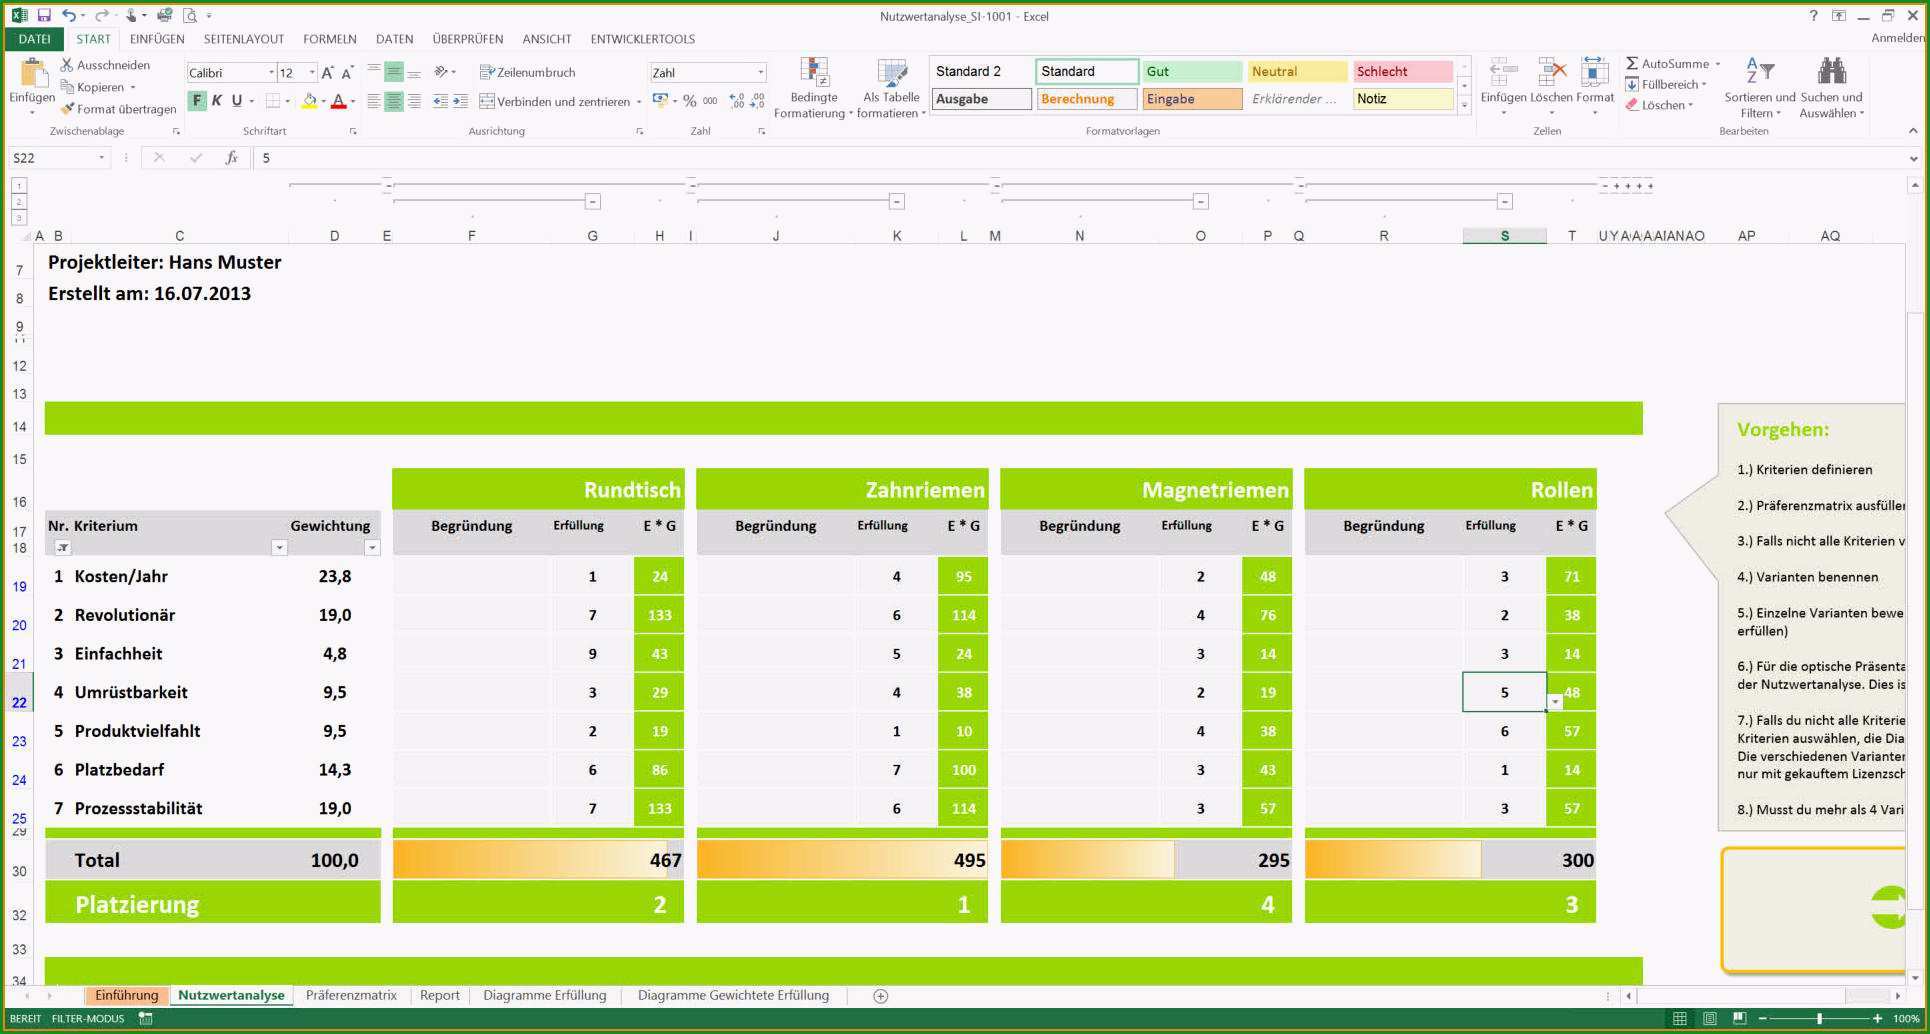Collapse the Zahnriemen column group
This screenshot has width=1930, height=1034.
[897, 202]
